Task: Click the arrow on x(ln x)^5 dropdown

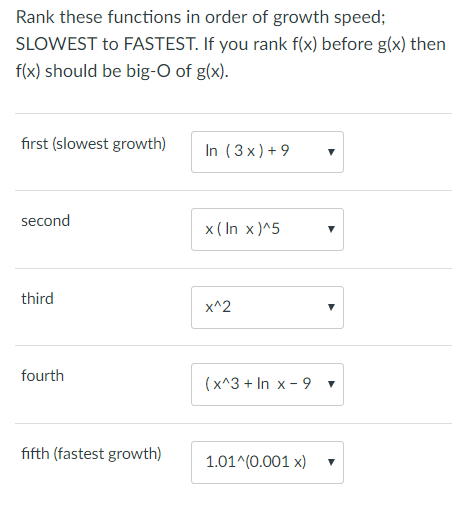Action: [331, 229]
